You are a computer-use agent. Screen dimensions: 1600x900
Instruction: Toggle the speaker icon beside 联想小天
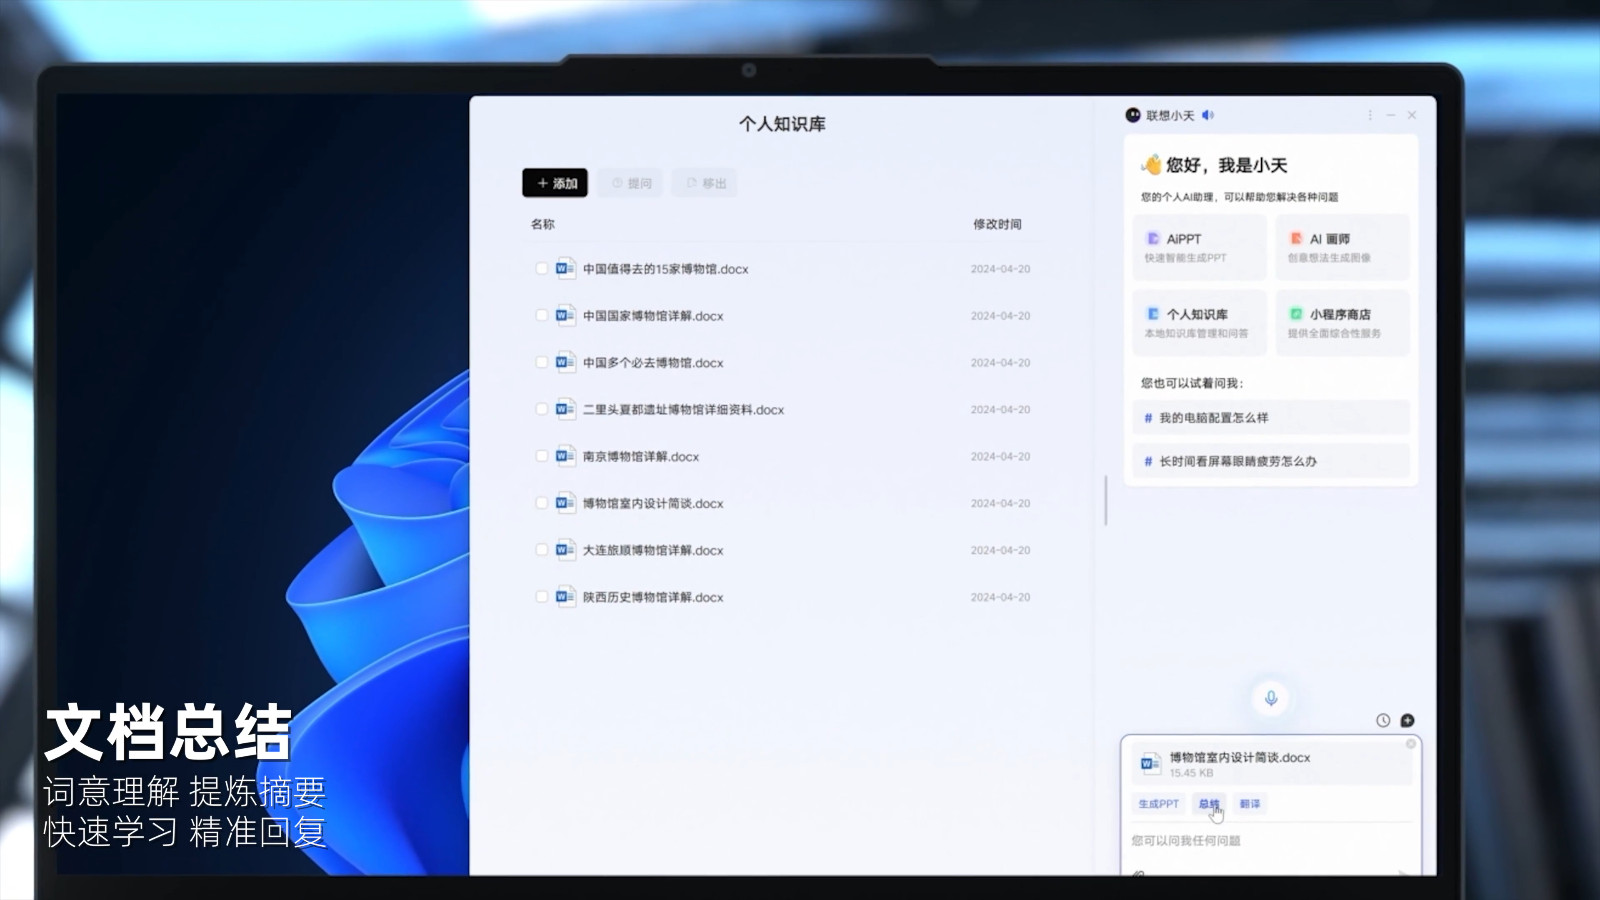coord(1208,115)
